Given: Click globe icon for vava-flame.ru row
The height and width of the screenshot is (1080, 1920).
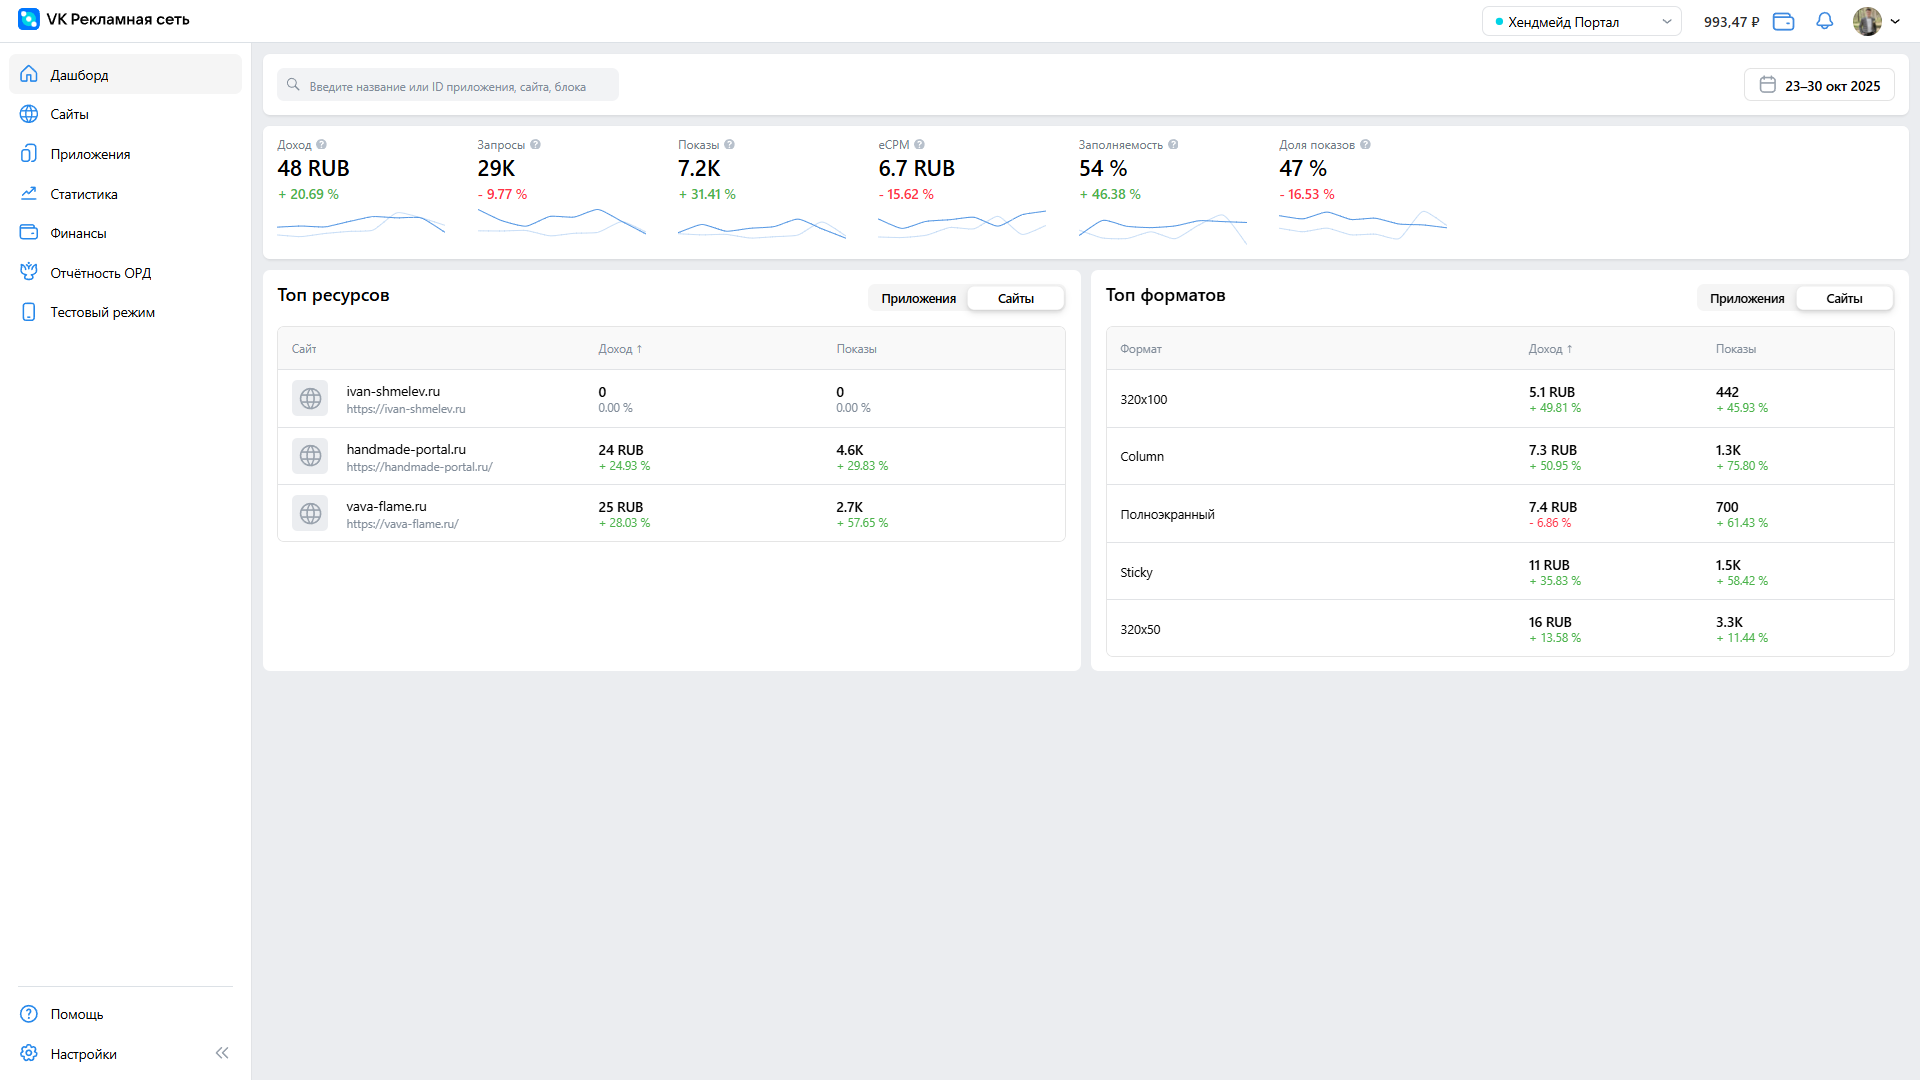Looking at the screenshot, I should point(310,514).
